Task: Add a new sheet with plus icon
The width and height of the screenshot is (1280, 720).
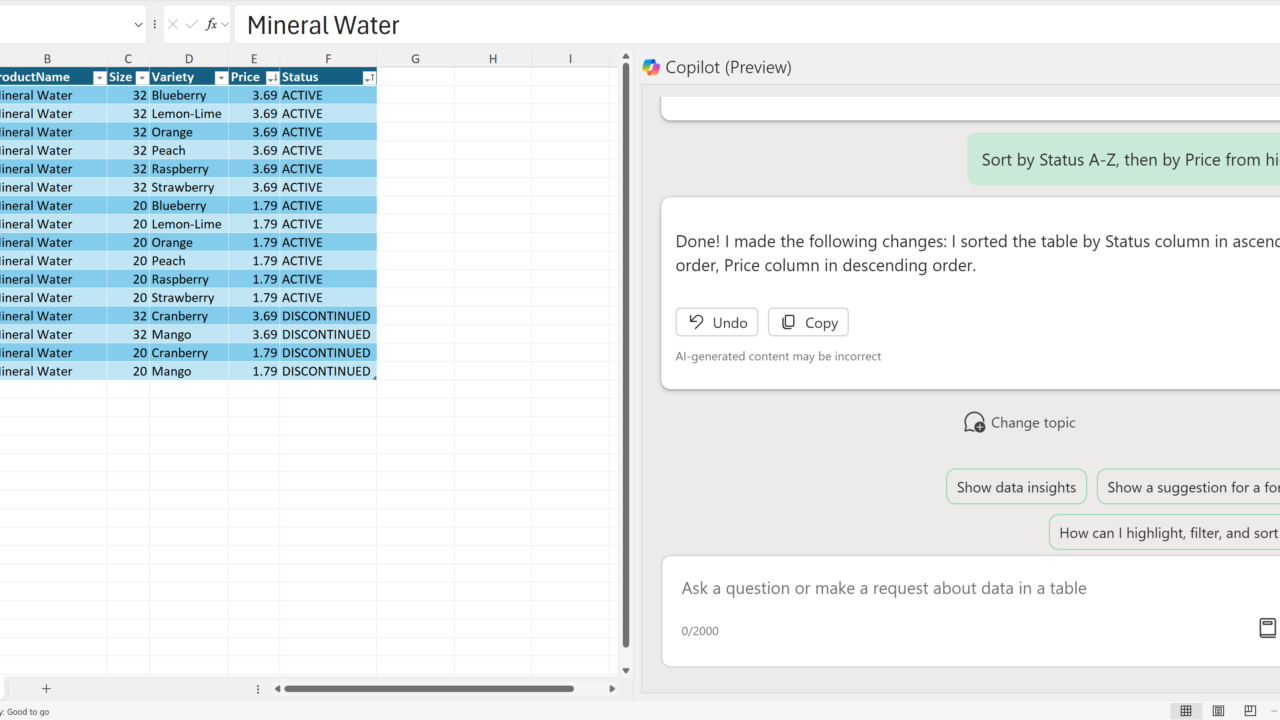Action: (x=46, y=688)
